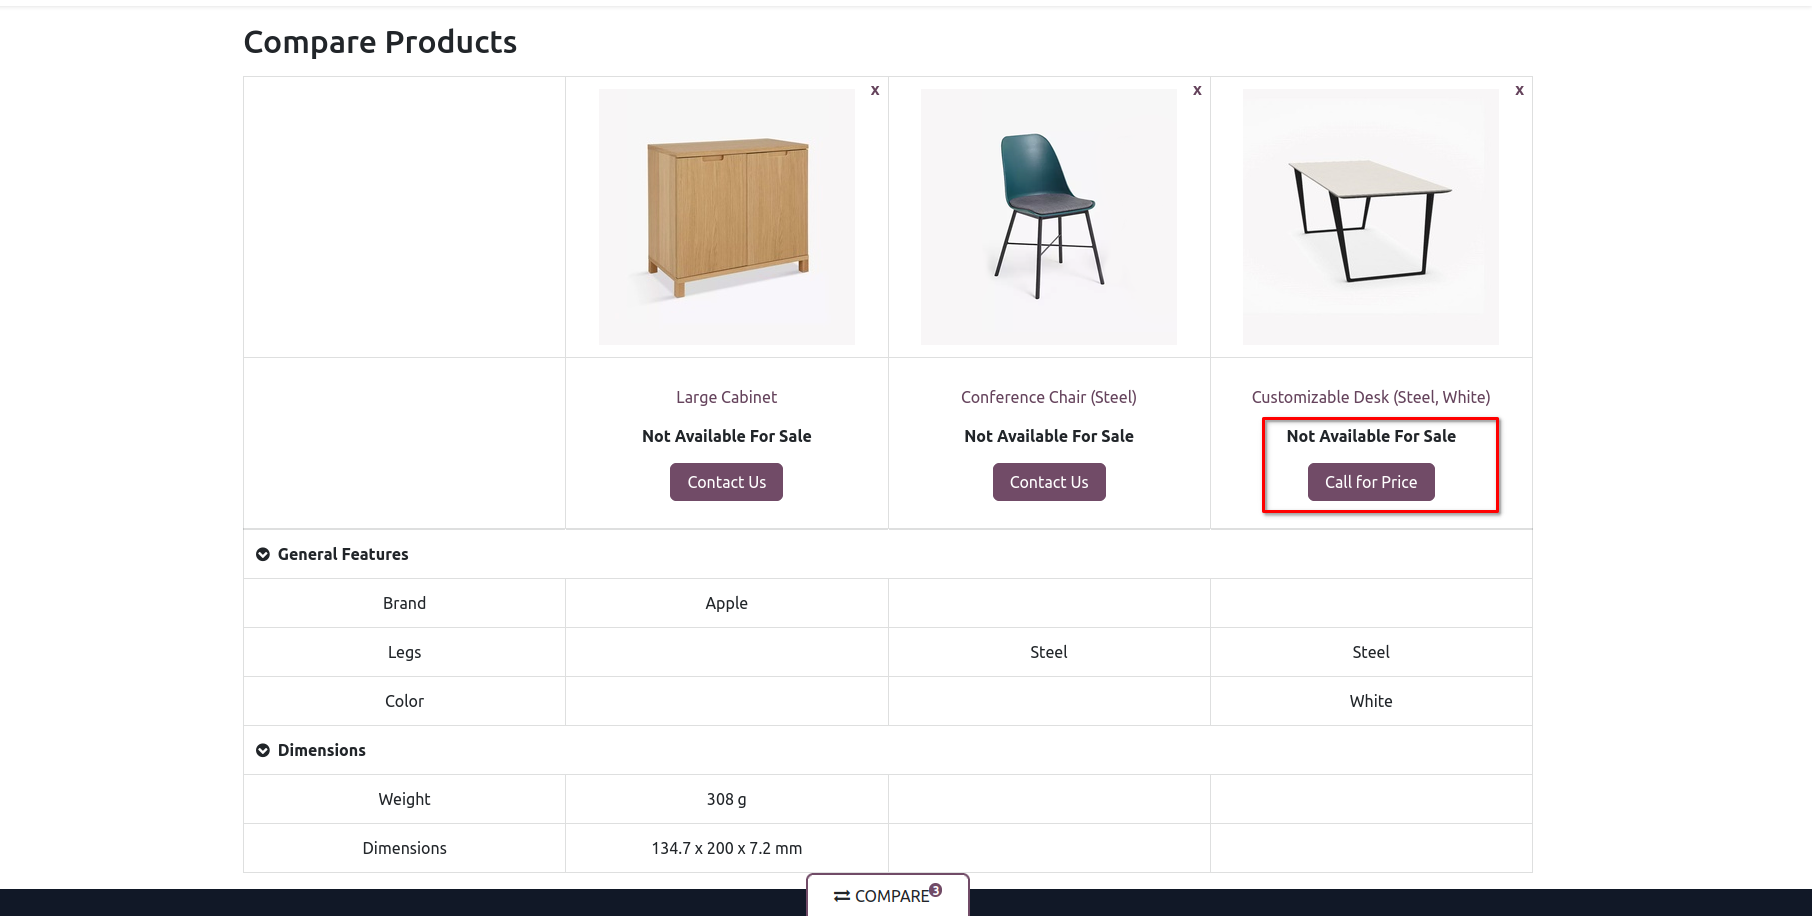Image resolution: width=1812 pixels, height=916 pixels.
Task: Remove Customizable Desk with its x icon
Action: [1519, 91]
